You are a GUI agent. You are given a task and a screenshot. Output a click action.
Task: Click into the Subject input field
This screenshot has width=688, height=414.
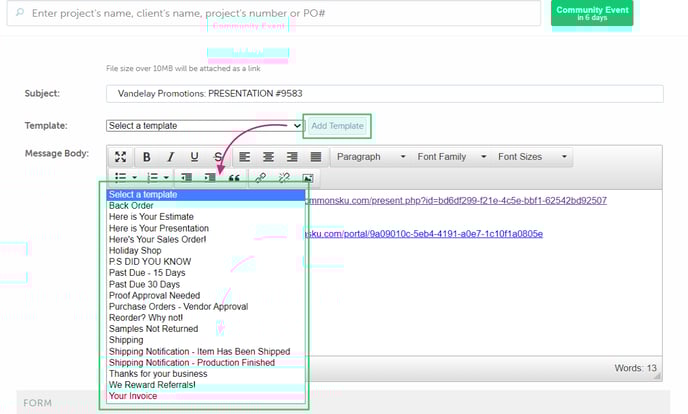(x=384, y=94)
